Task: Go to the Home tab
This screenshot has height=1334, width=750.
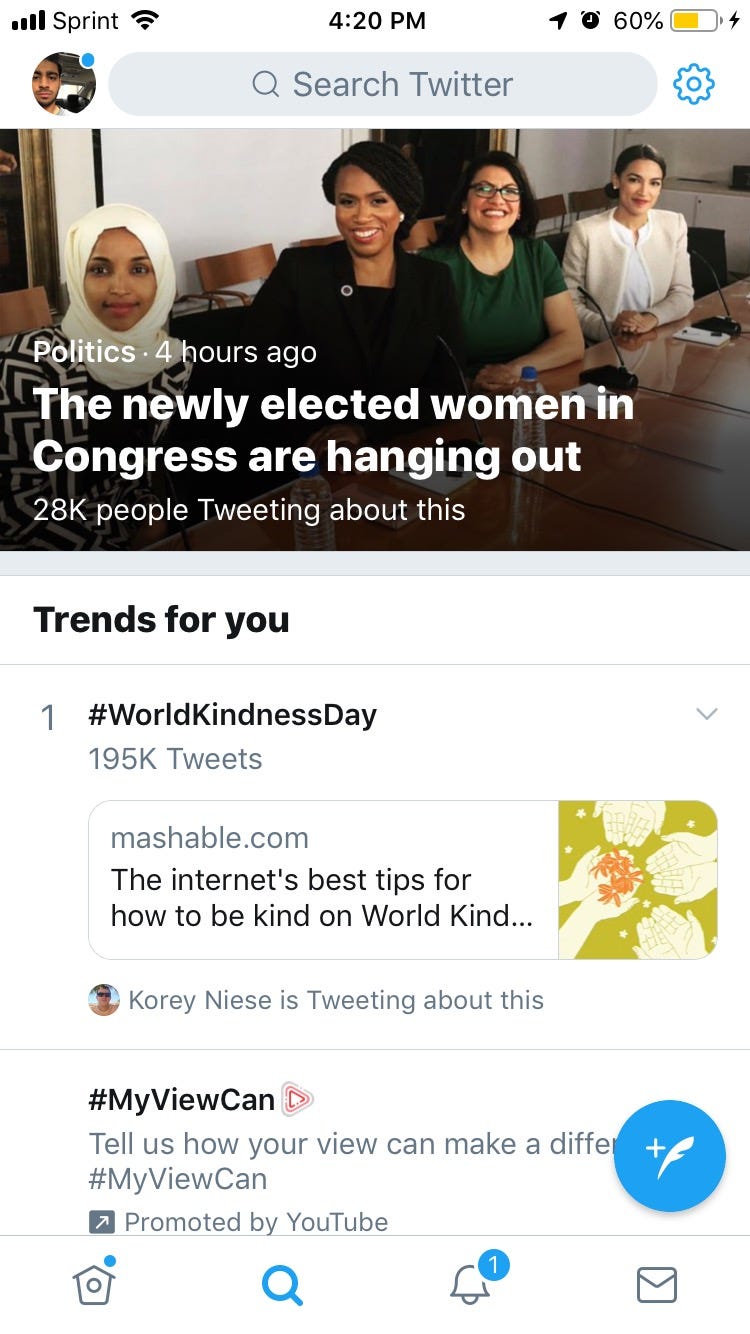Action: point(94,1285)
